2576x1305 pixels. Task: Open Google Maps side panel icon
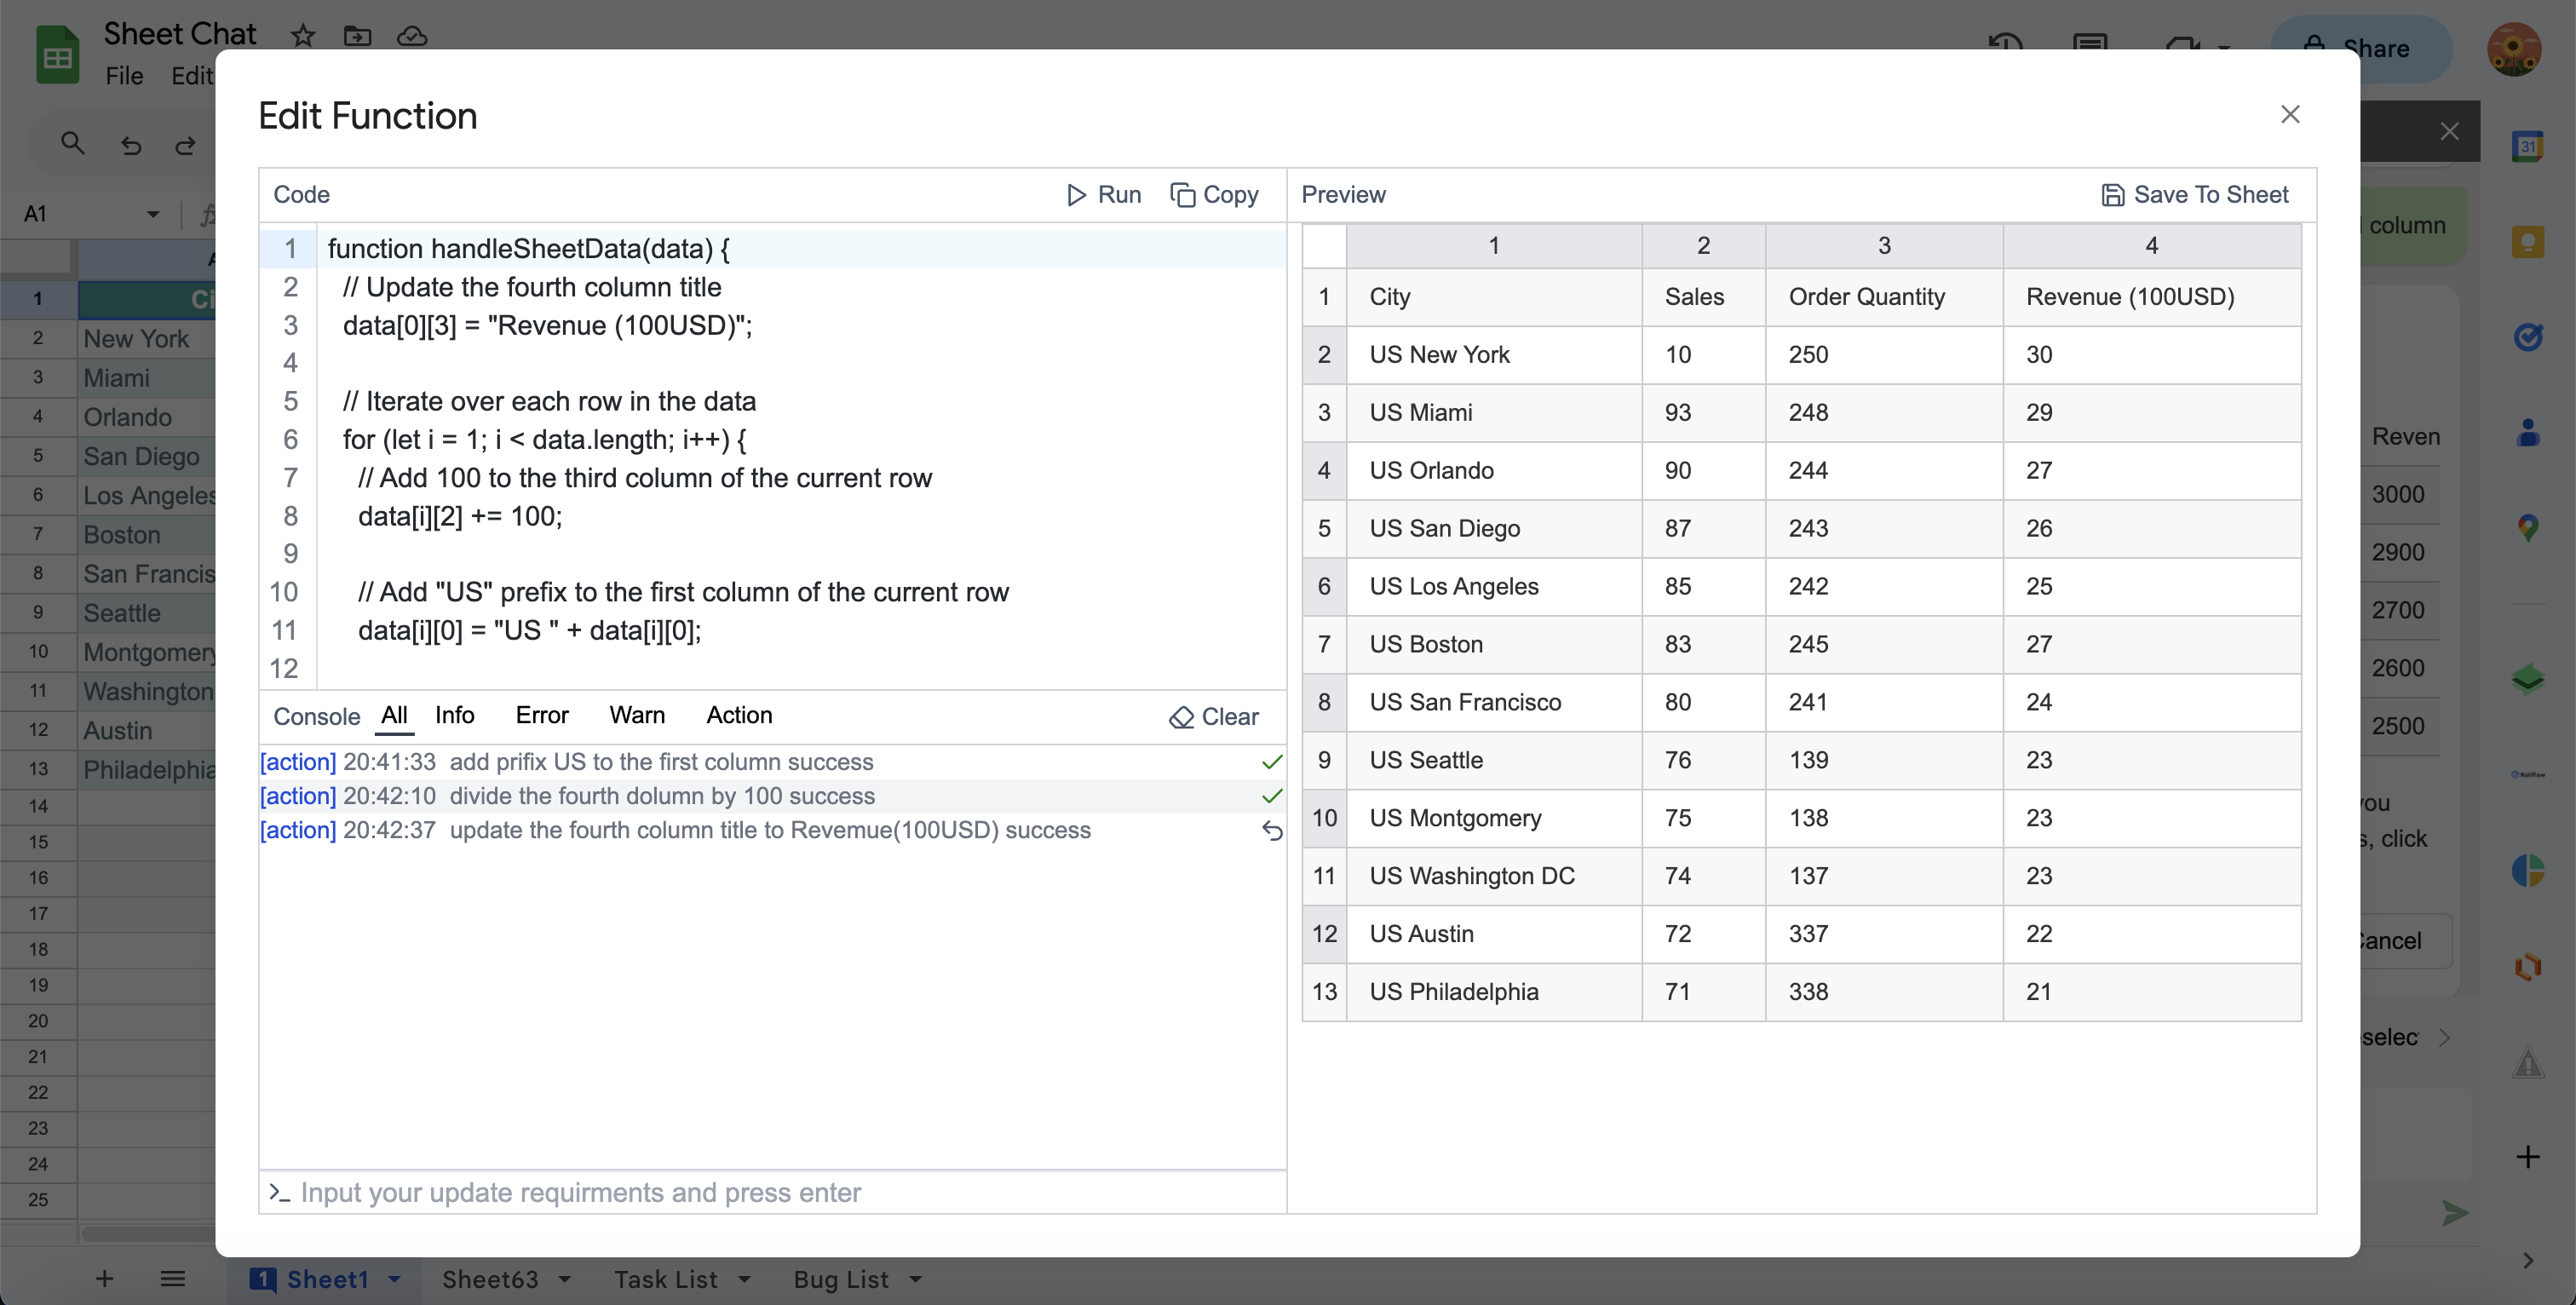2527,528
